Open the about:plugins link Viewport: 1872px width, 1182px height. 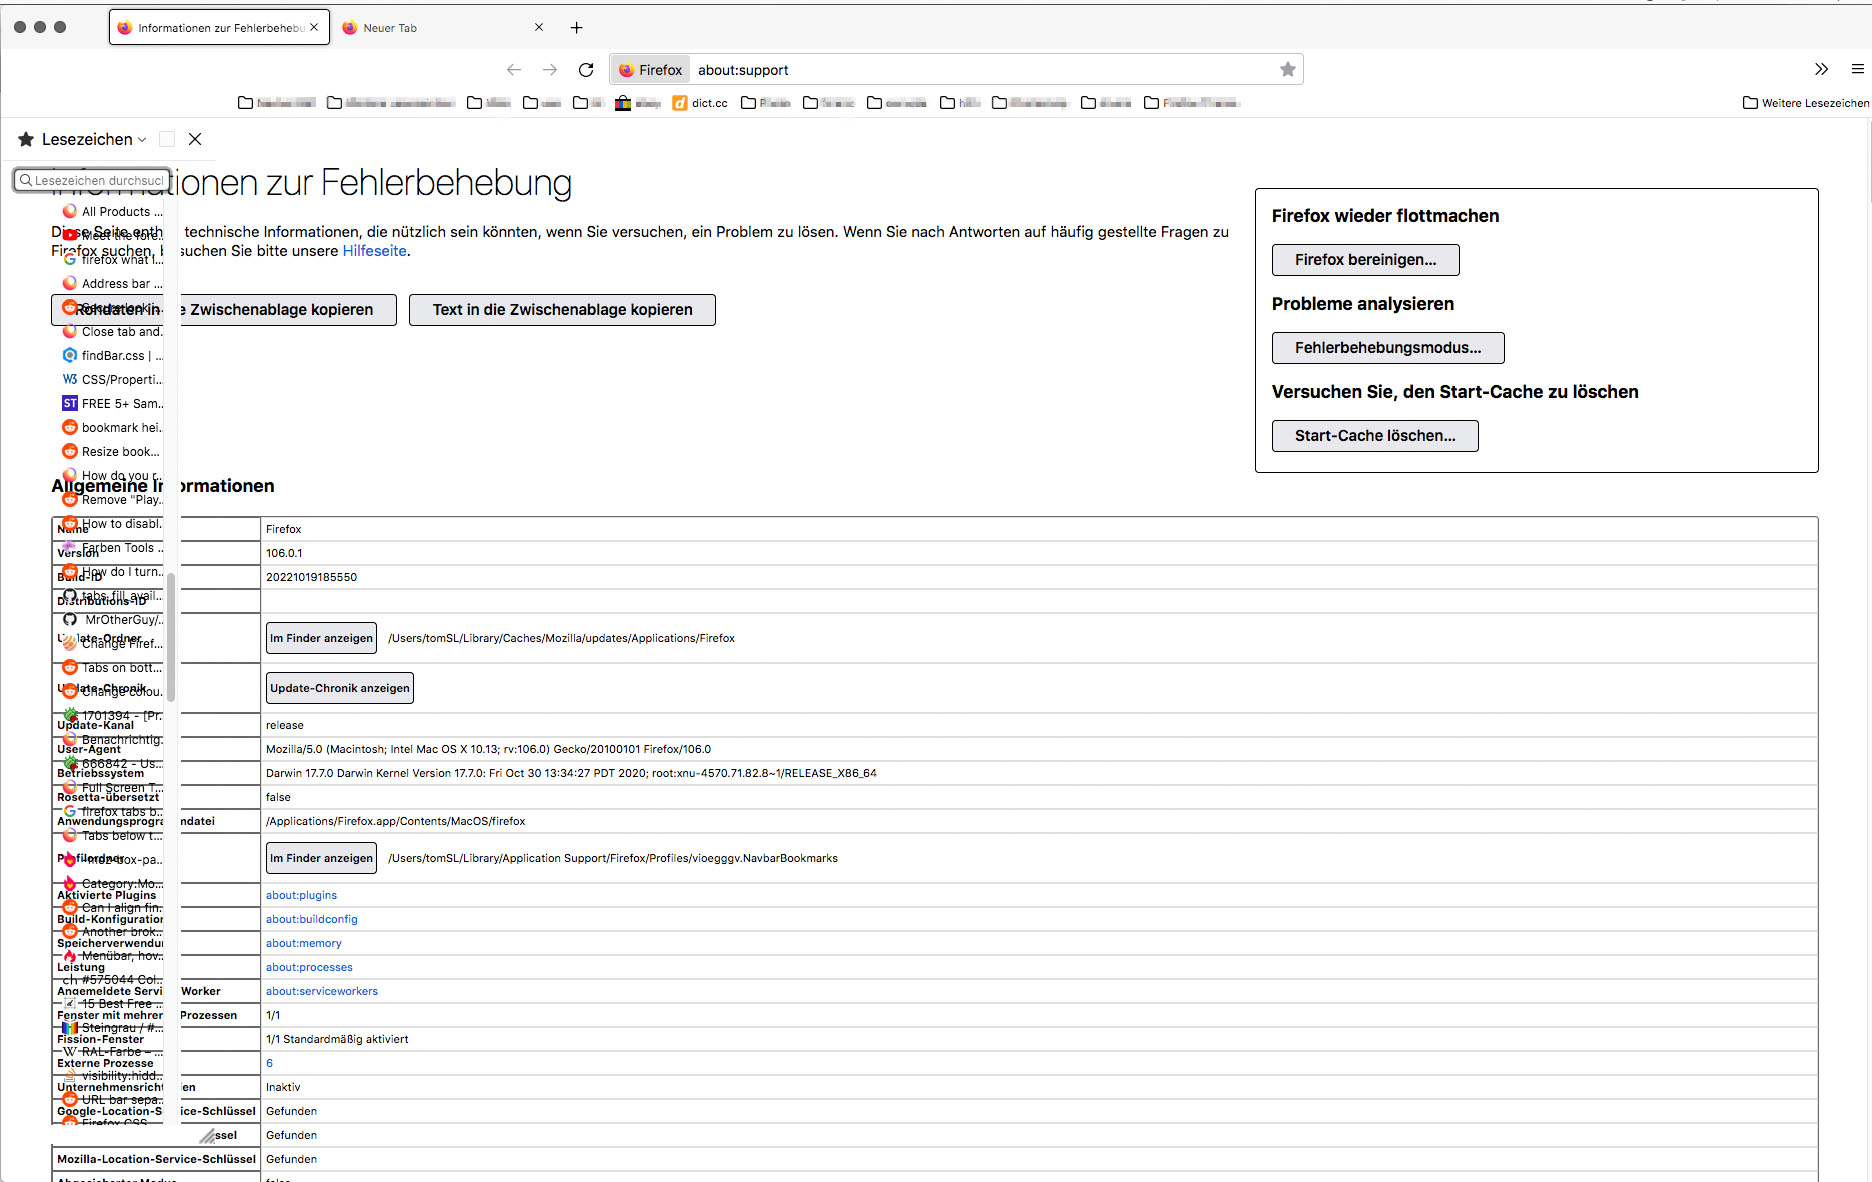click(301, 895)
